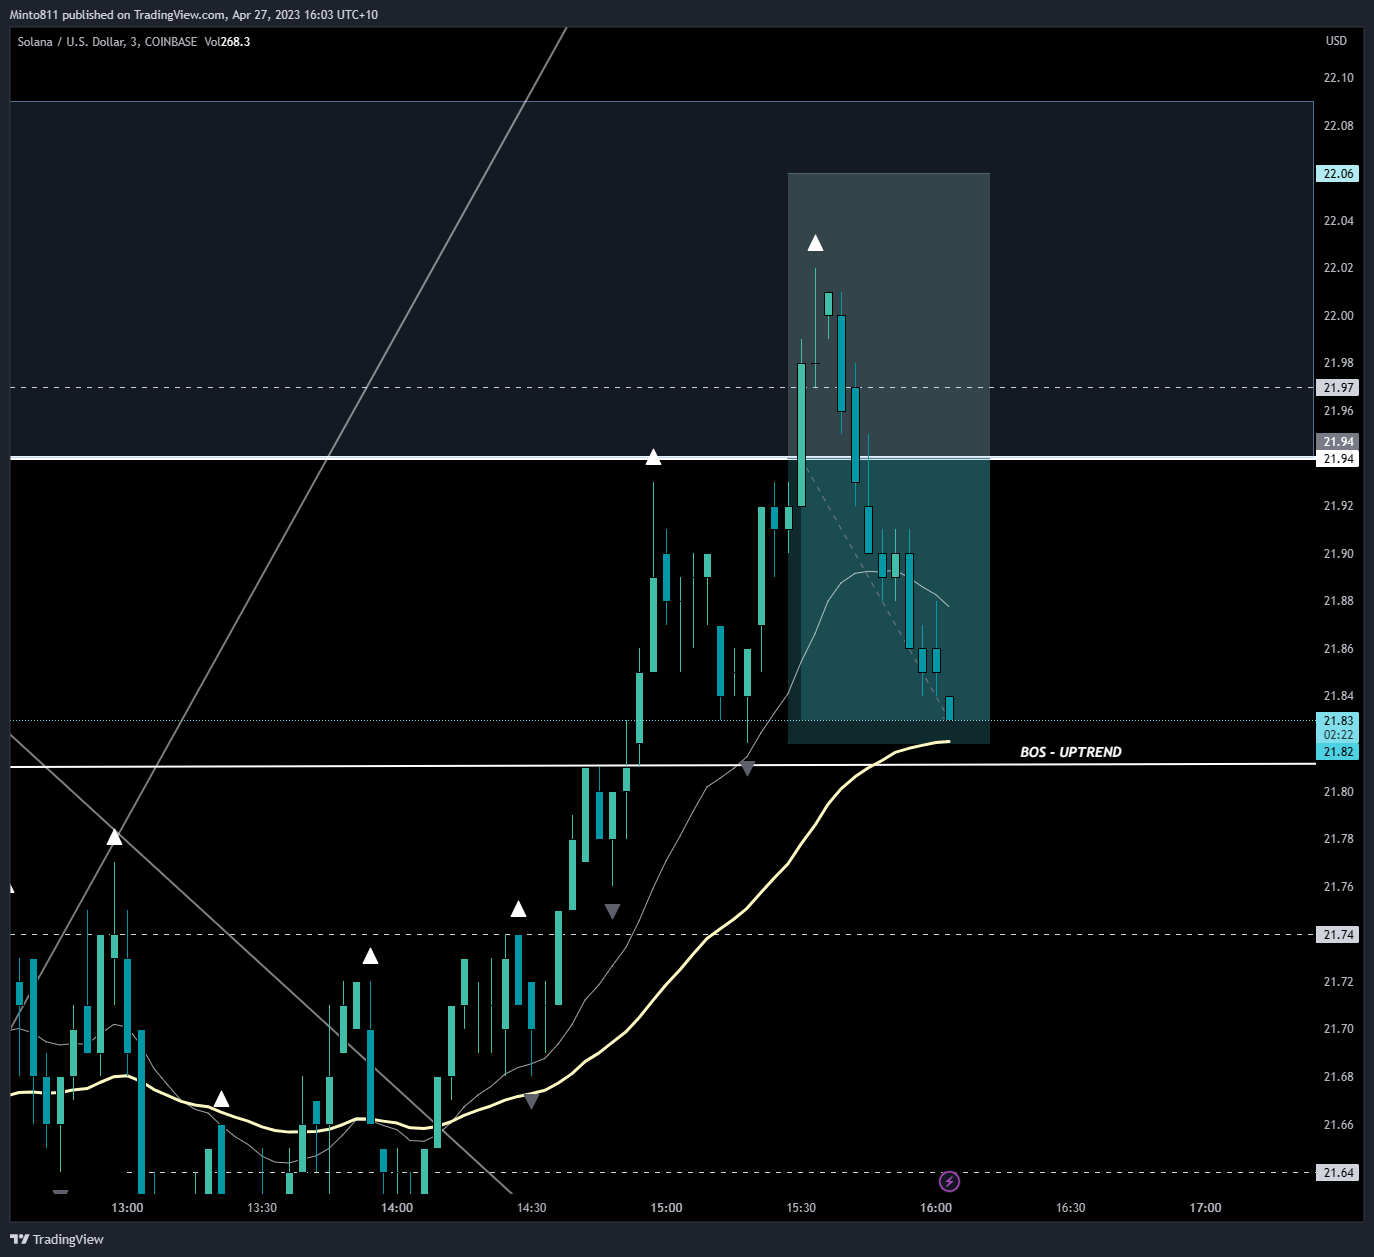Click the 21.90 price axis value

(1338, 554)
